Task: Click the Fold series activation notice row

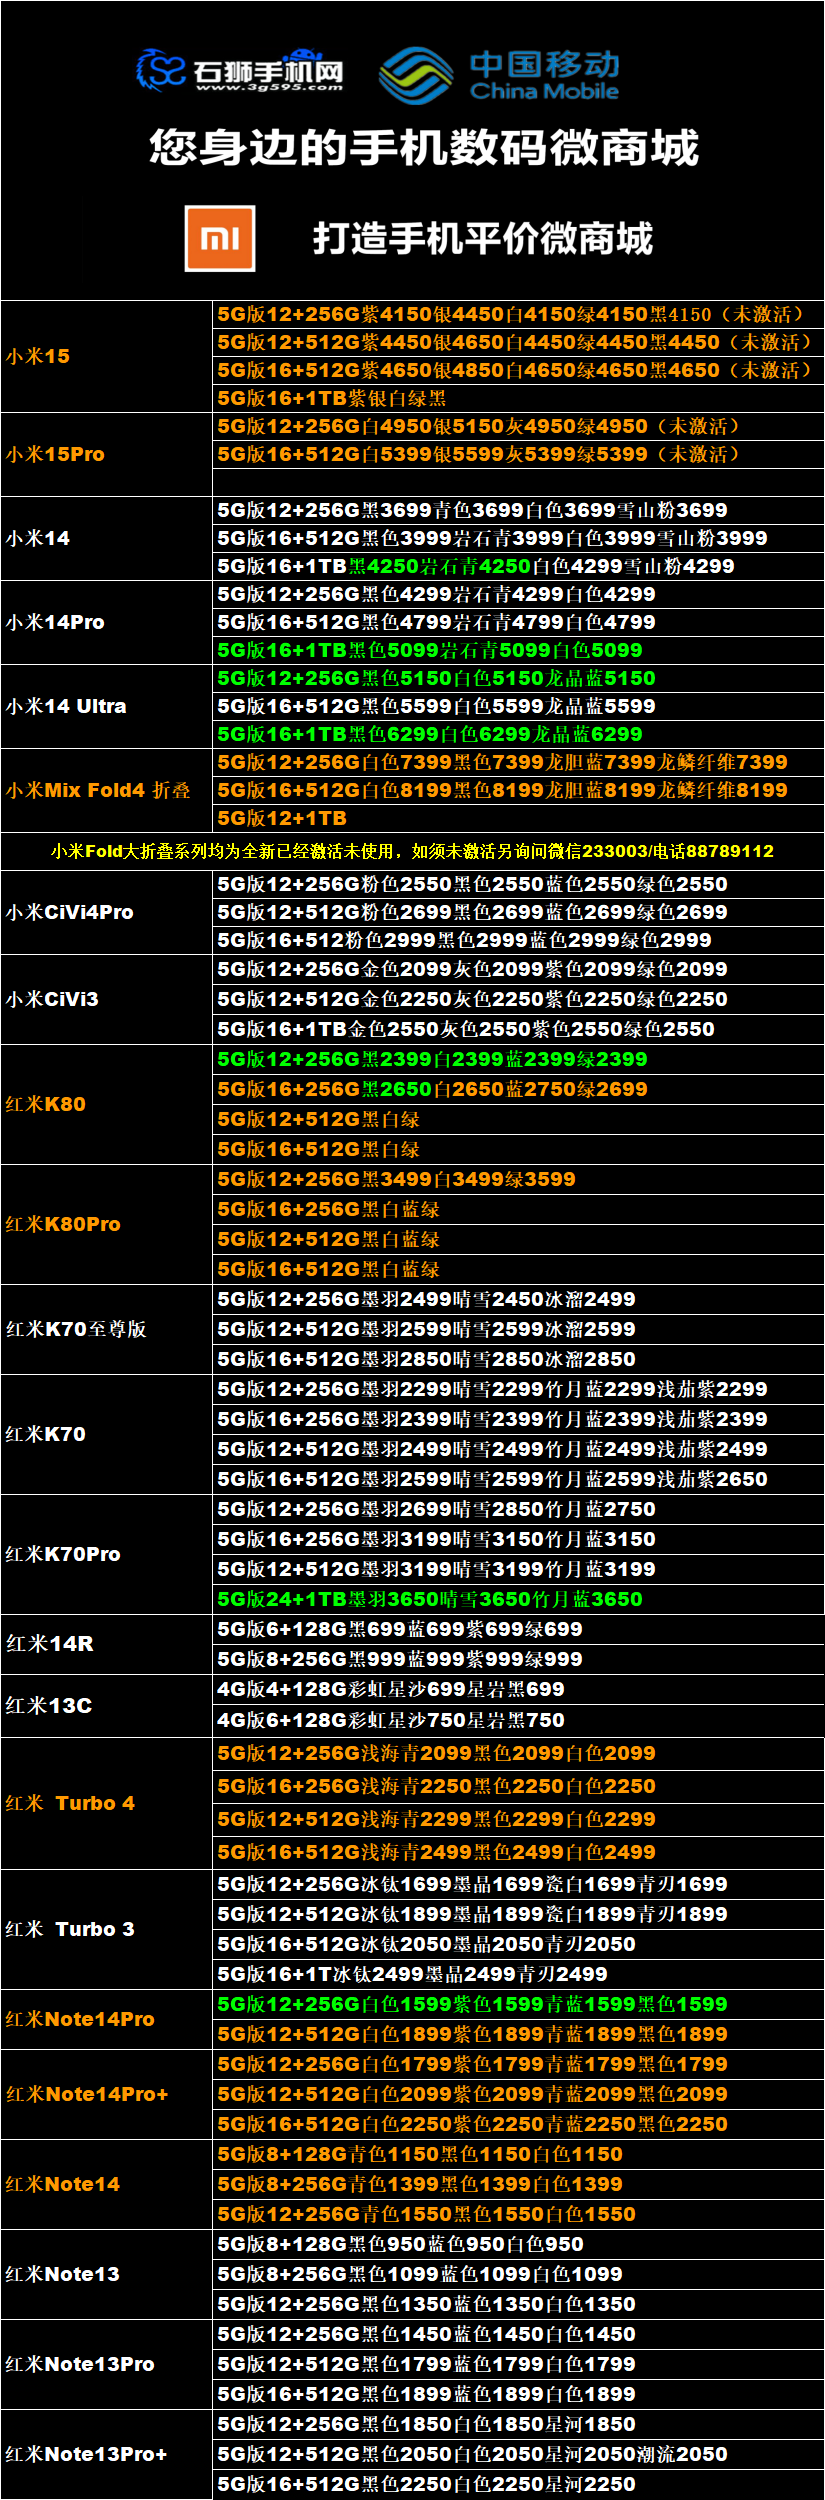Action: (x=412, y=851)
